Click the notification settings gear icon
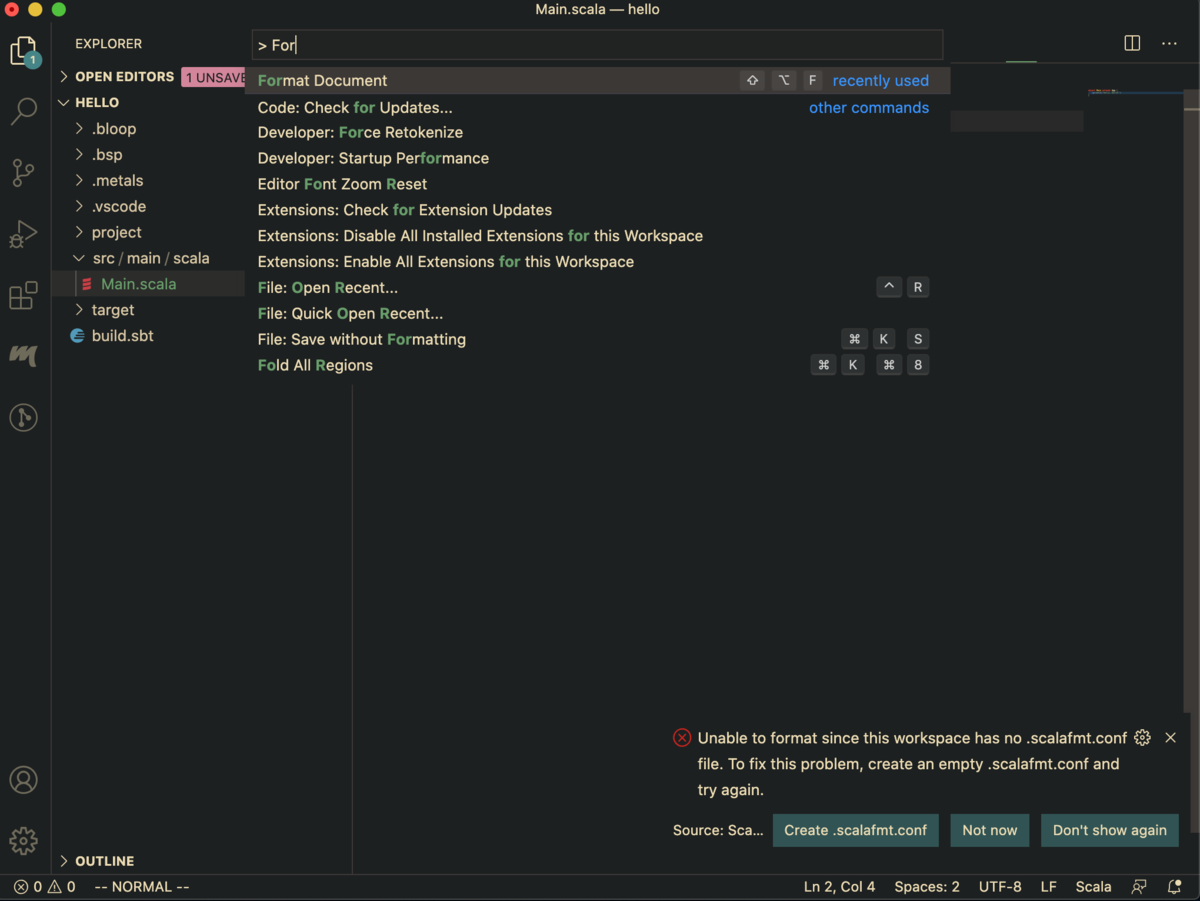This screenshot has width=1200, height=901. click(x=1142, y=738)
